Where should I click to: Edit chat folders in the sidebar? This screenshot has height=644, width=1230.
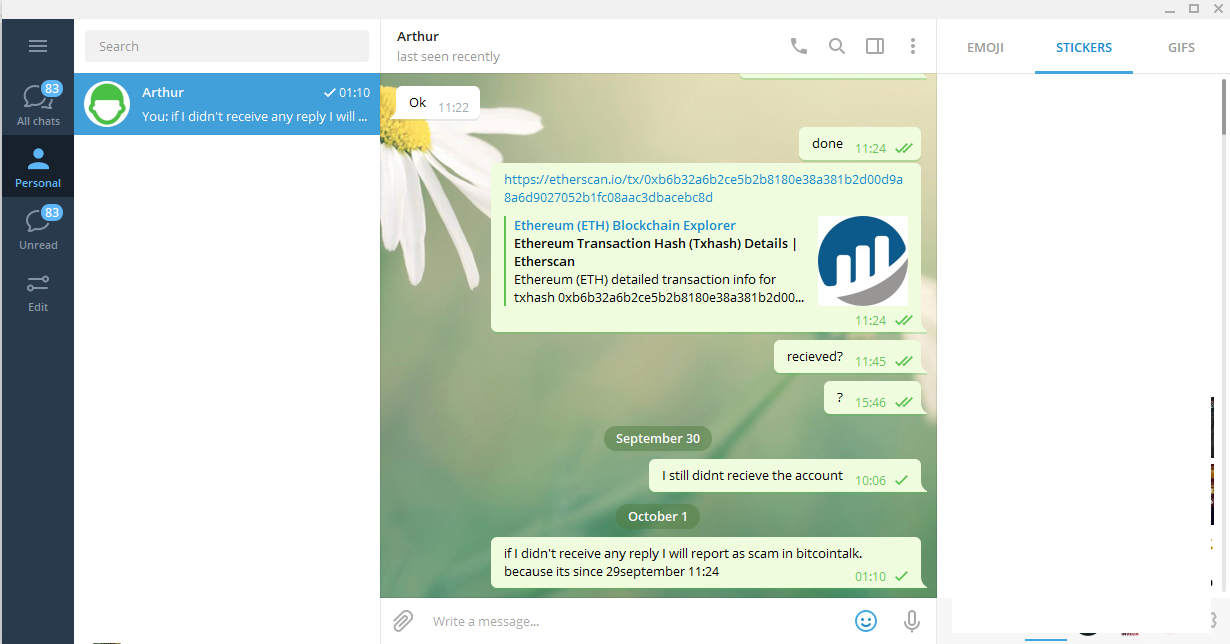point(38,290)
